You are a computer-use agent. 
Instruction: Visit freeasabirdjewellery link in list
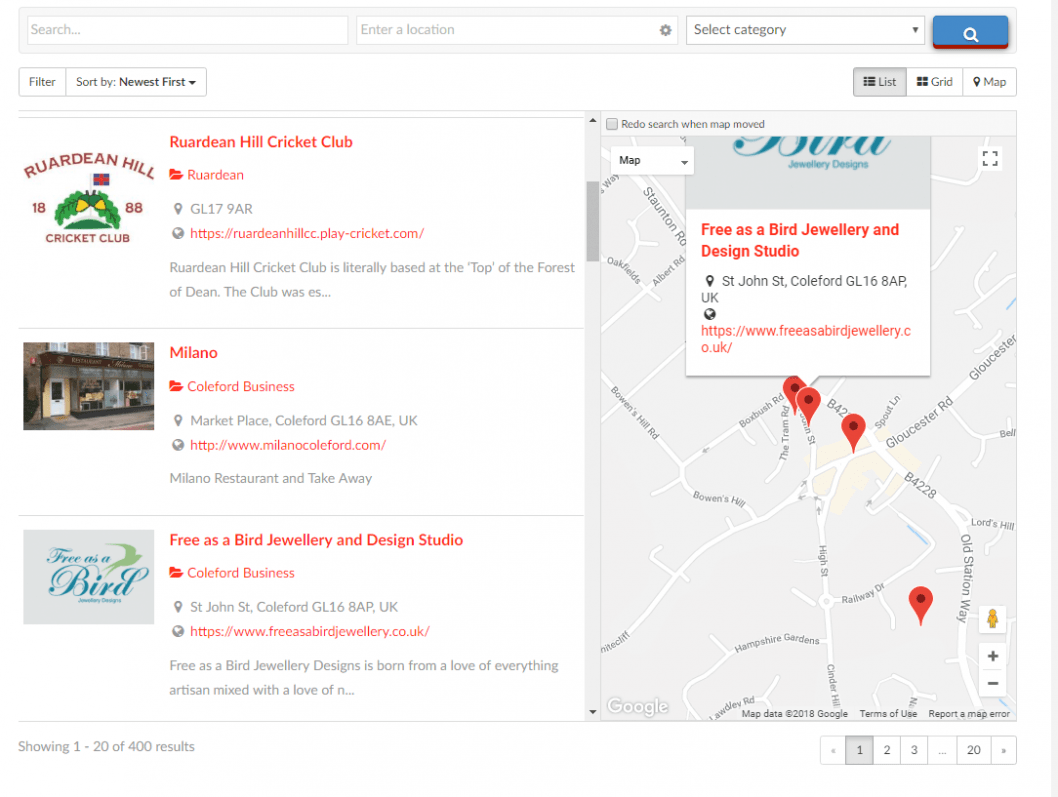coord(310,631)
